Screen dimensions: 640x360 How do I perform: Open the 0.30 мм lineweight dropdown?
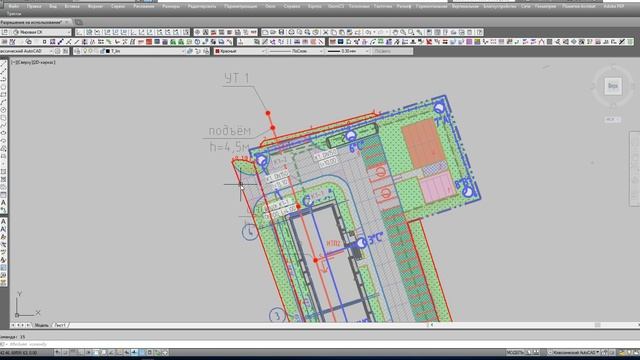(x=348, y=51)
